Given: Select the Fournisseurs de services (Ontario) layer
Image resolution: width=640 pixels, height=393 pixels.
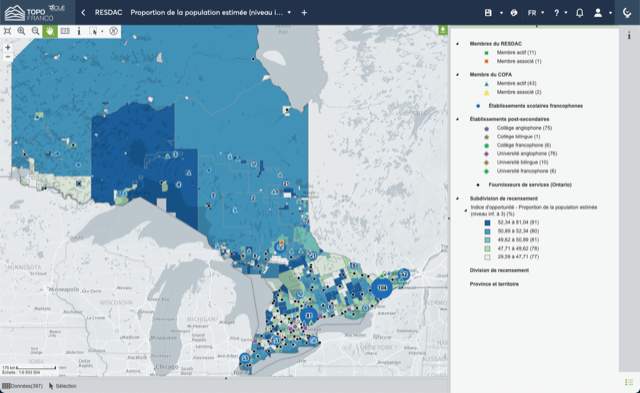Looking at the screenshot, I should pyautogui.click(x=530, y=185).
